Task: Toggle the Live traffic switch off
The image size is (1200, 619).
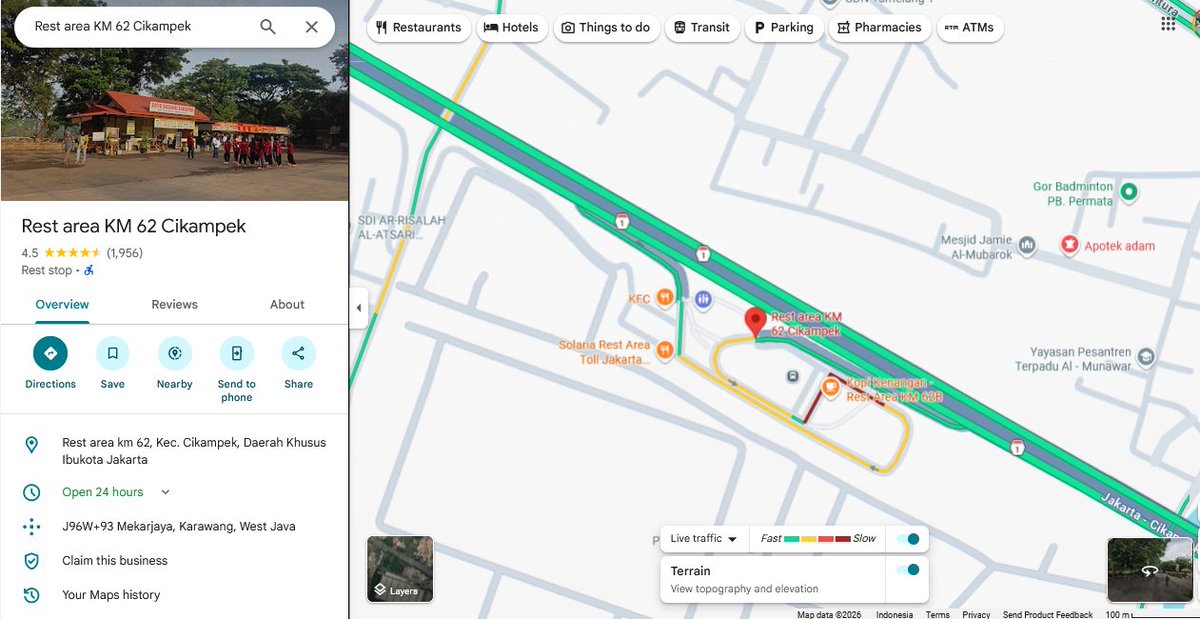Action: click(x=908, y=539)
